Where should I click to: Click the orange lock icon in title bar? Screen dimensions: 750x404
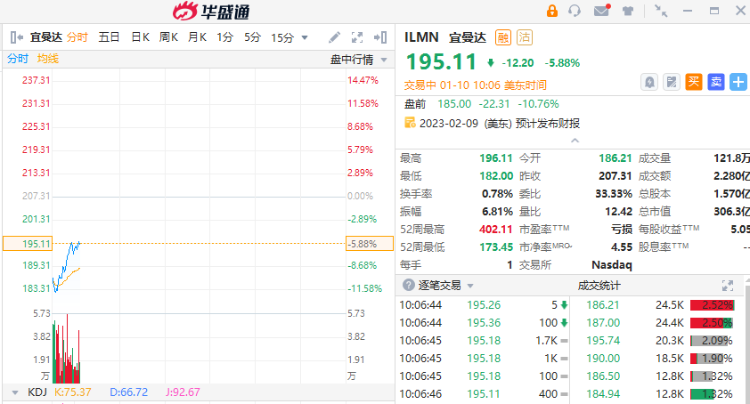(x=552, y=11)
